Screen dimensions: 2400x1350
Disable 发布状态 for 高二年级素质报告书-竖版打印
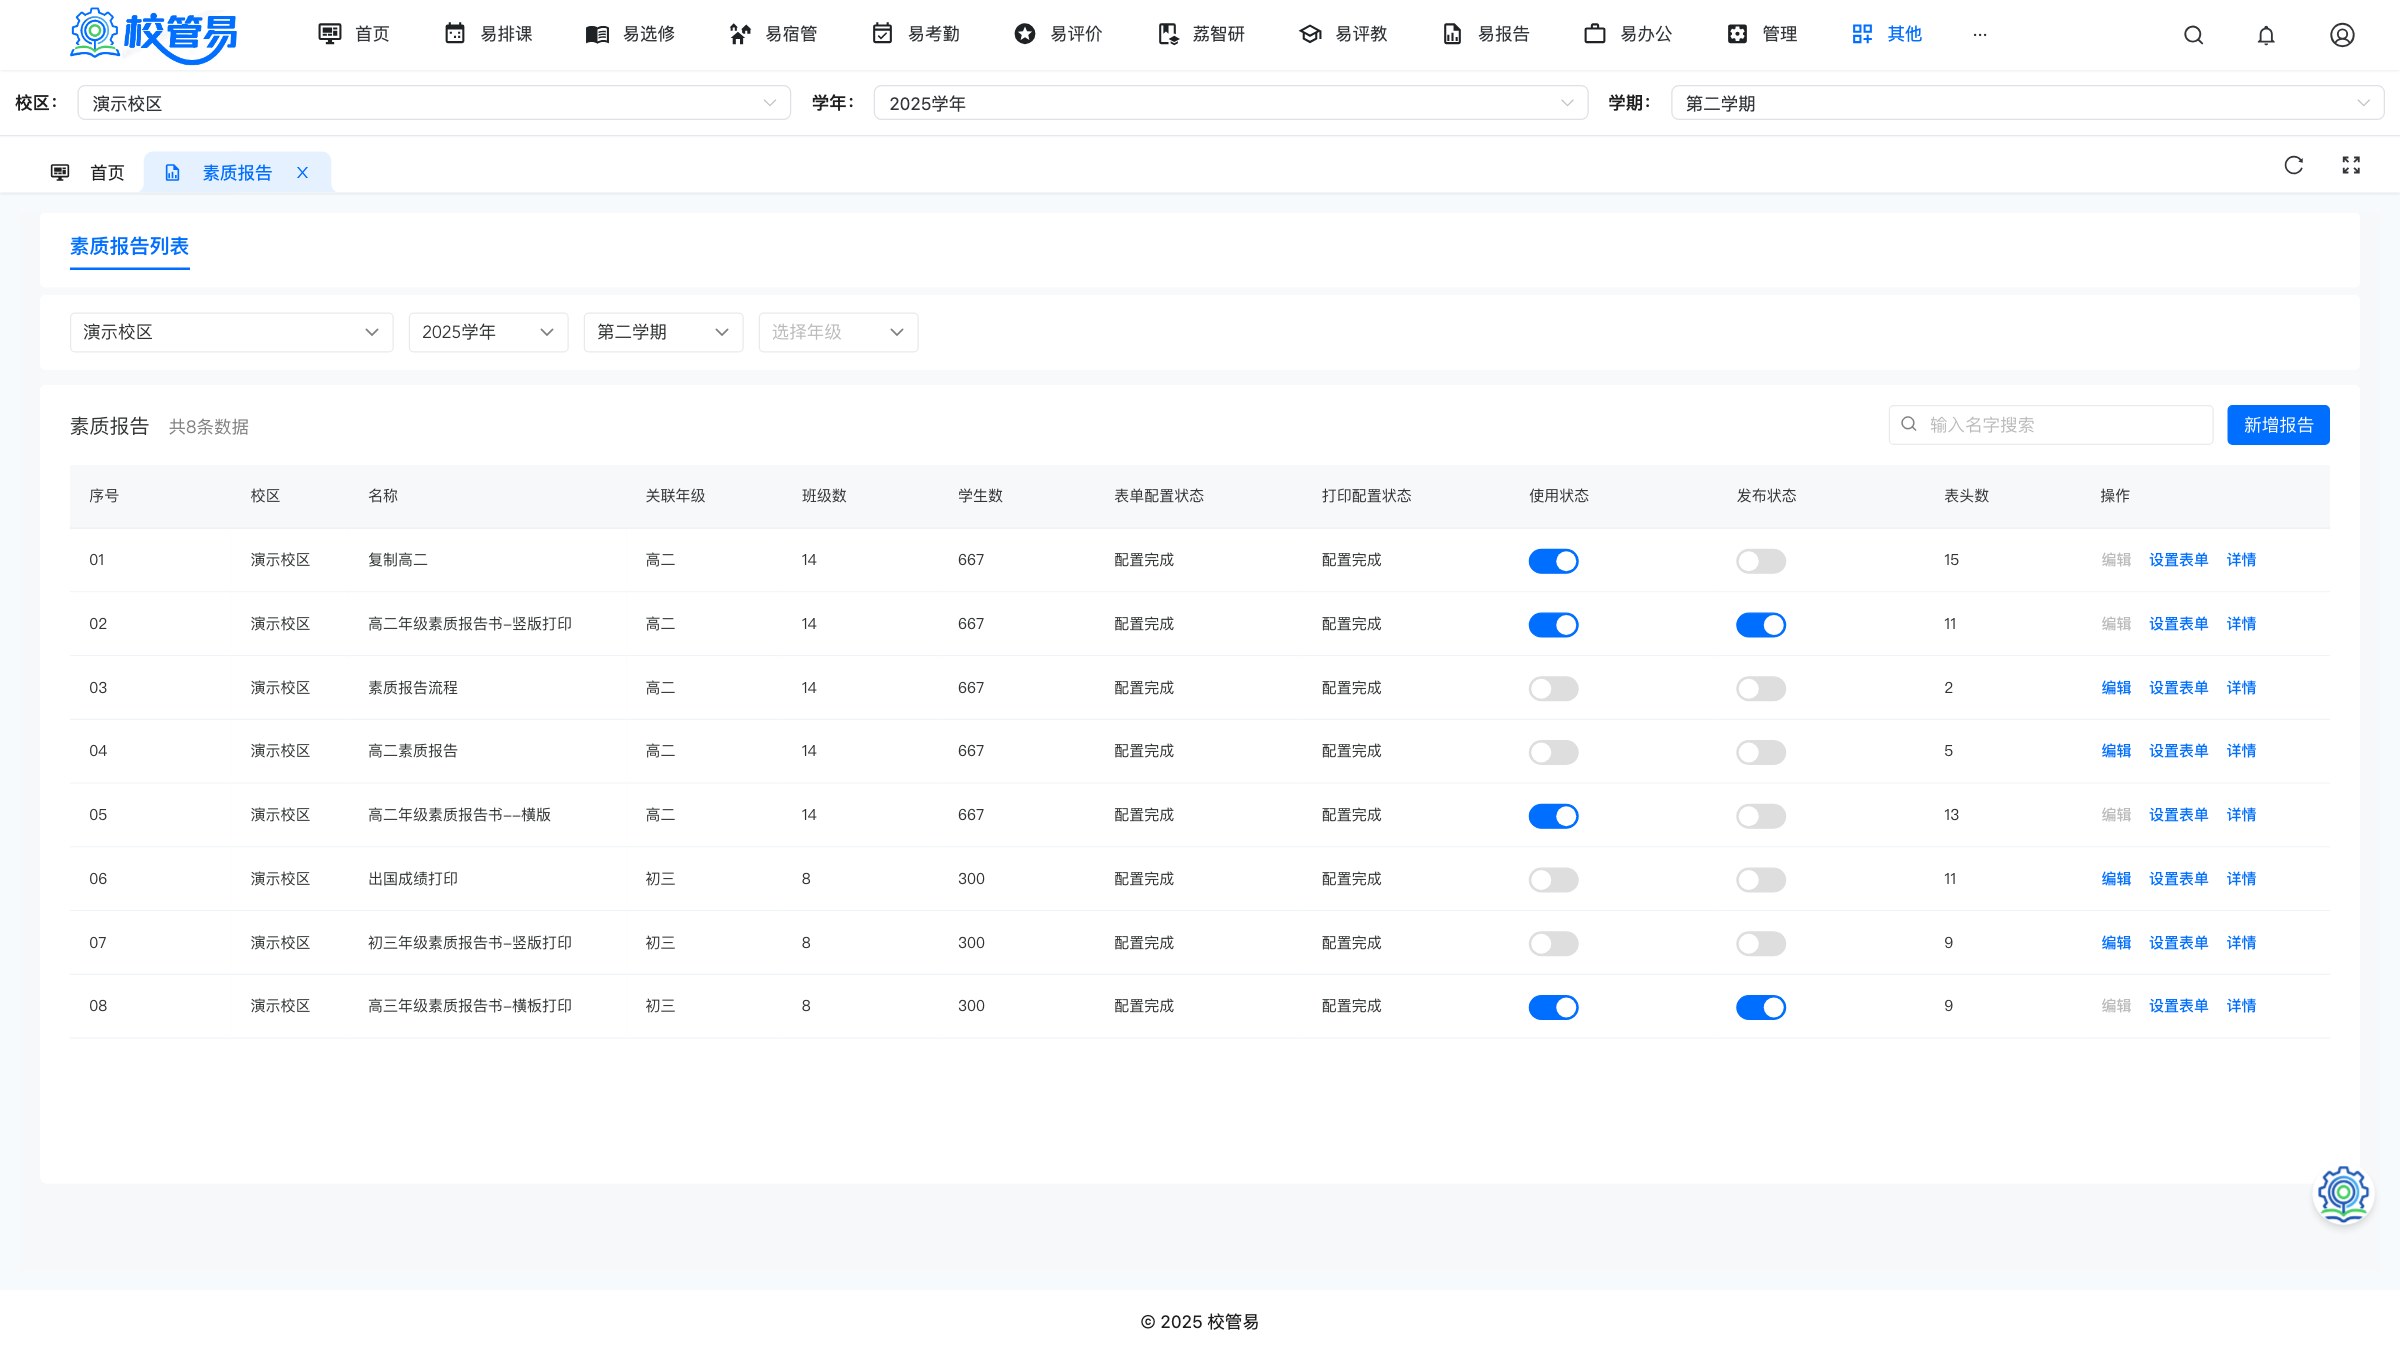point(1760,625)
